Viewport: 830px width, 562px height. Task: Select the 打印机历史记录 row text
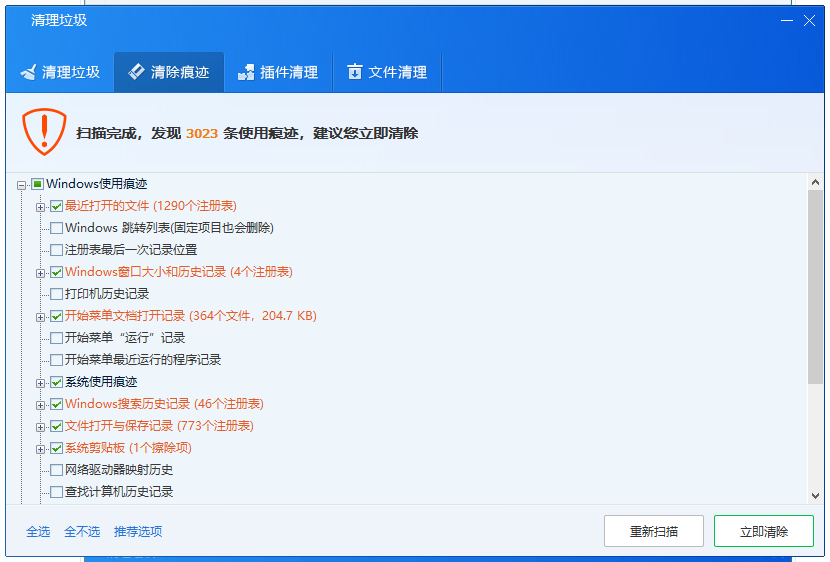pyautogui.click(x=107, y=294)
